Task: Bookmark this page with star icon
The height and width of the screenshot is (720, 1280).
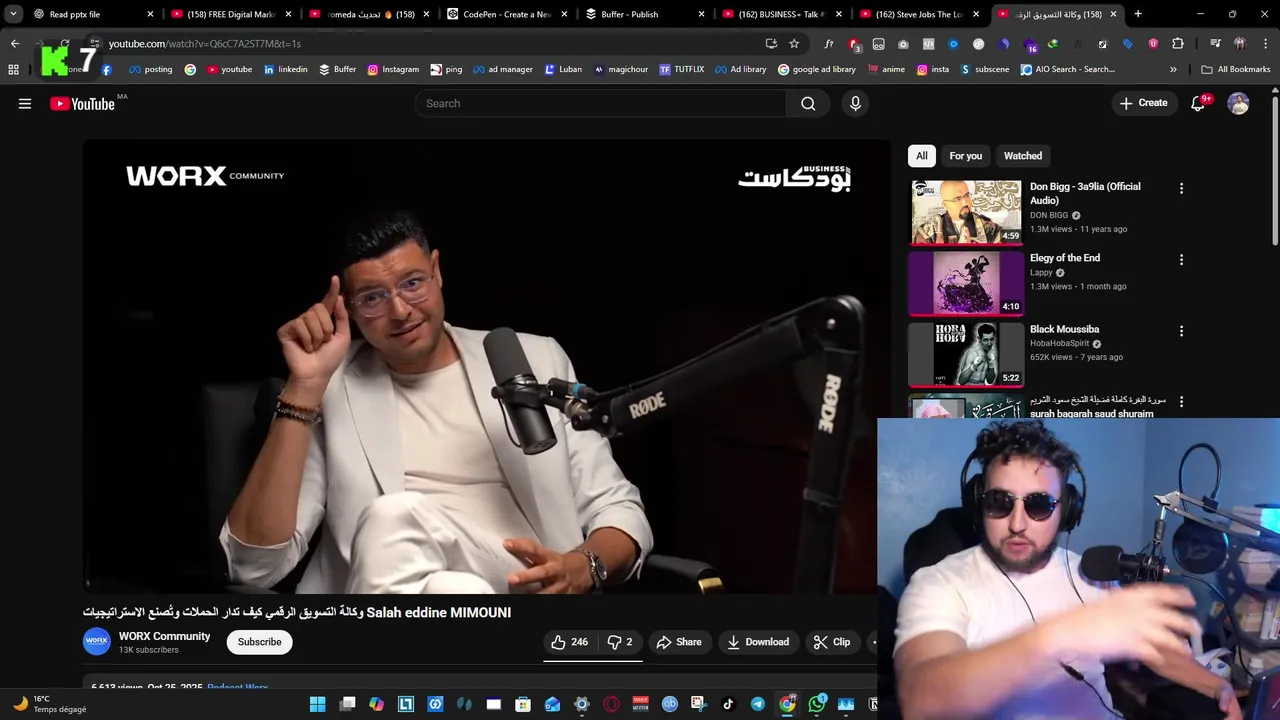Action: point(794,44)
